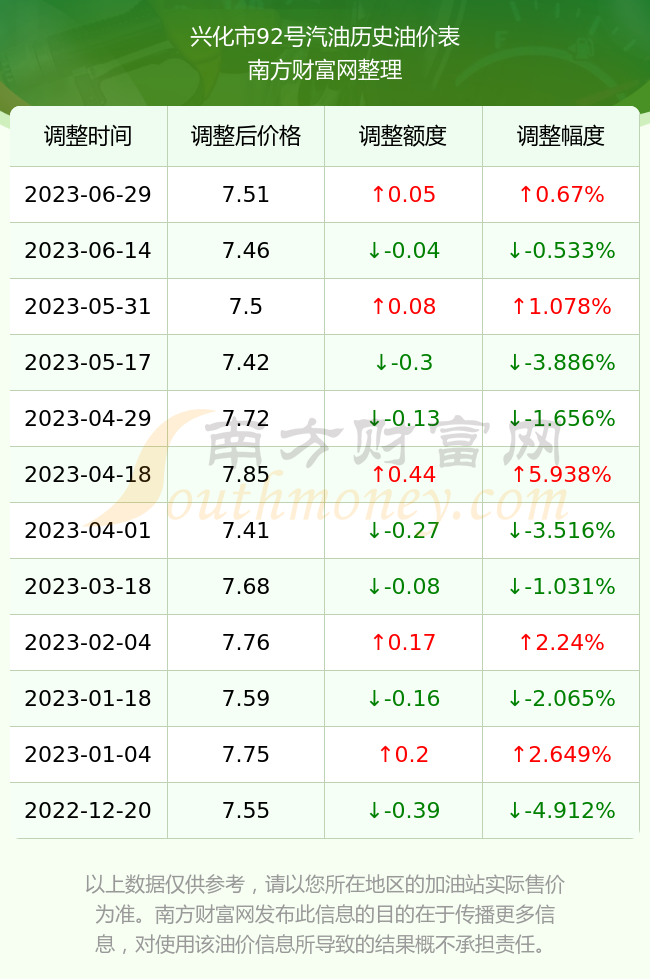Screen dimensions: 650x980
Task: Click the disclaimer text at the bottom
Action: coord(325,914)
